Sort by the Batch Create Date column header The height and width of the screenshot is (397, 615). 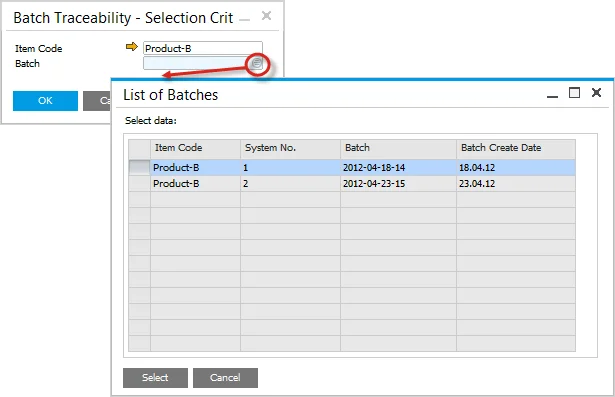(516, 148)
